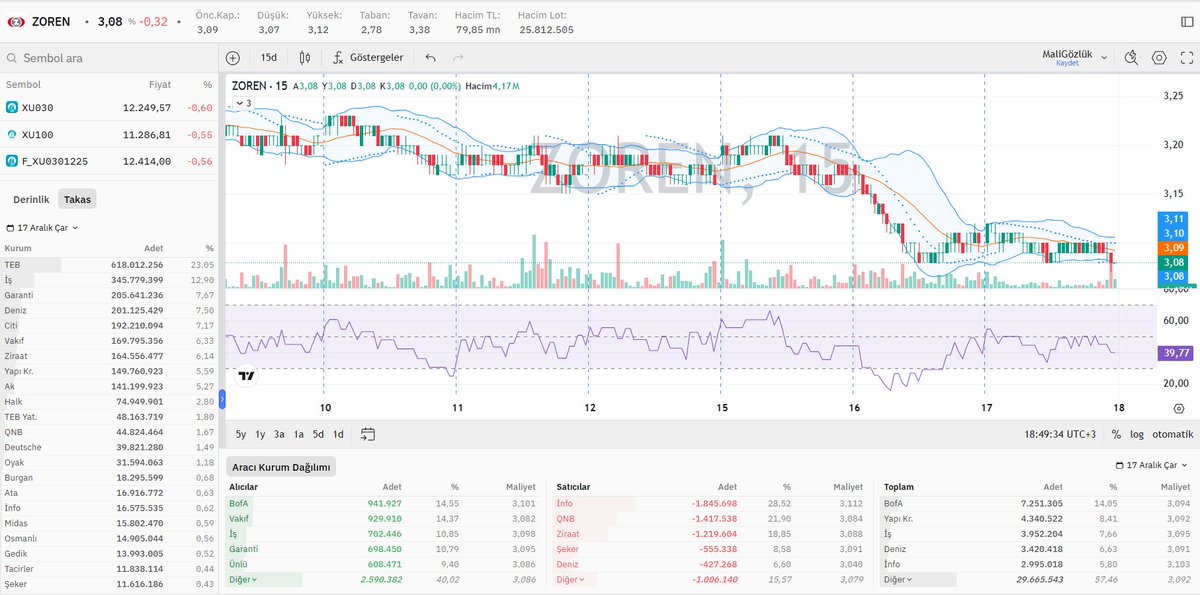Set chart range to 1y
This screenshot has width=1200, height=595.
pos(260,434)
